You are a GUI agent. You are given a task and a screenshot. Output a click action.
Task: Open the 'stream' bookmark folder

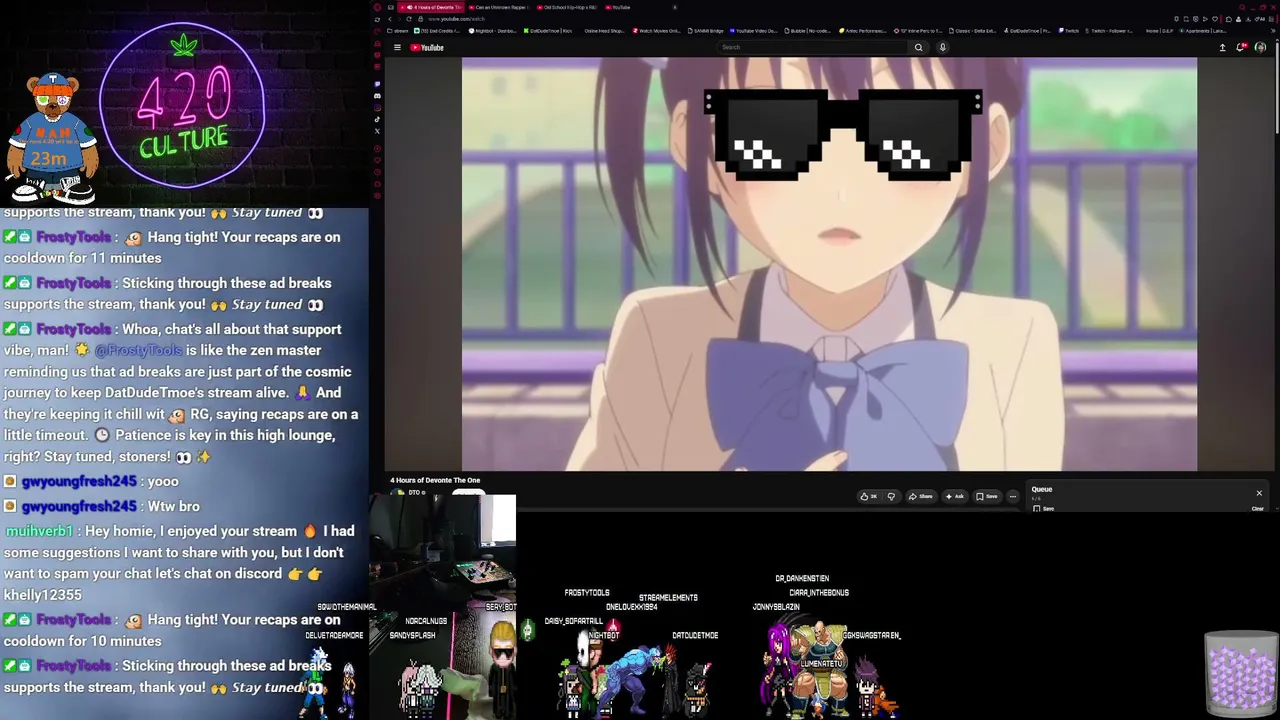(x=396, y=31)
